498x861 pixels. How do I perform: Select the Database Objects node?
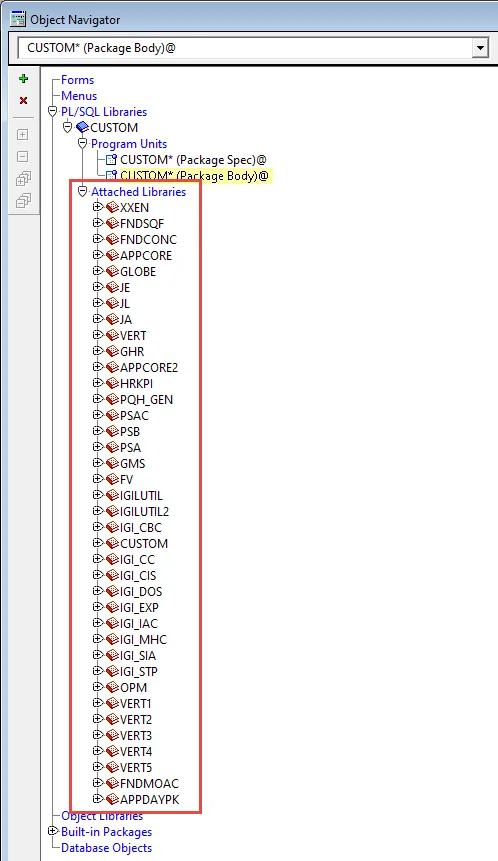click(x=107, y=847)
